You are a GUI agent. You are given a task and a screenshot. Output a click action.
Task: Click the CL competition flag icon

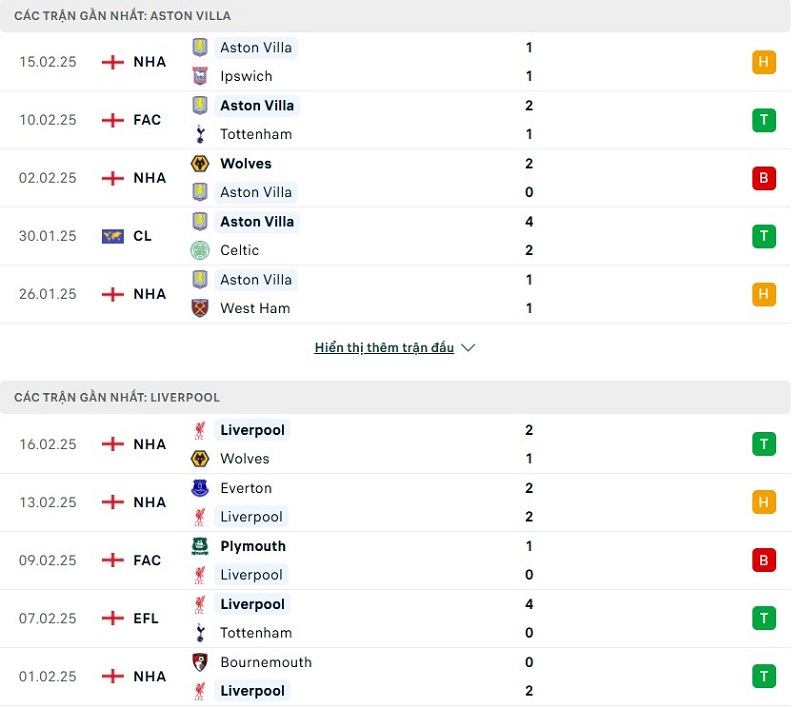[x=113, y=236]
